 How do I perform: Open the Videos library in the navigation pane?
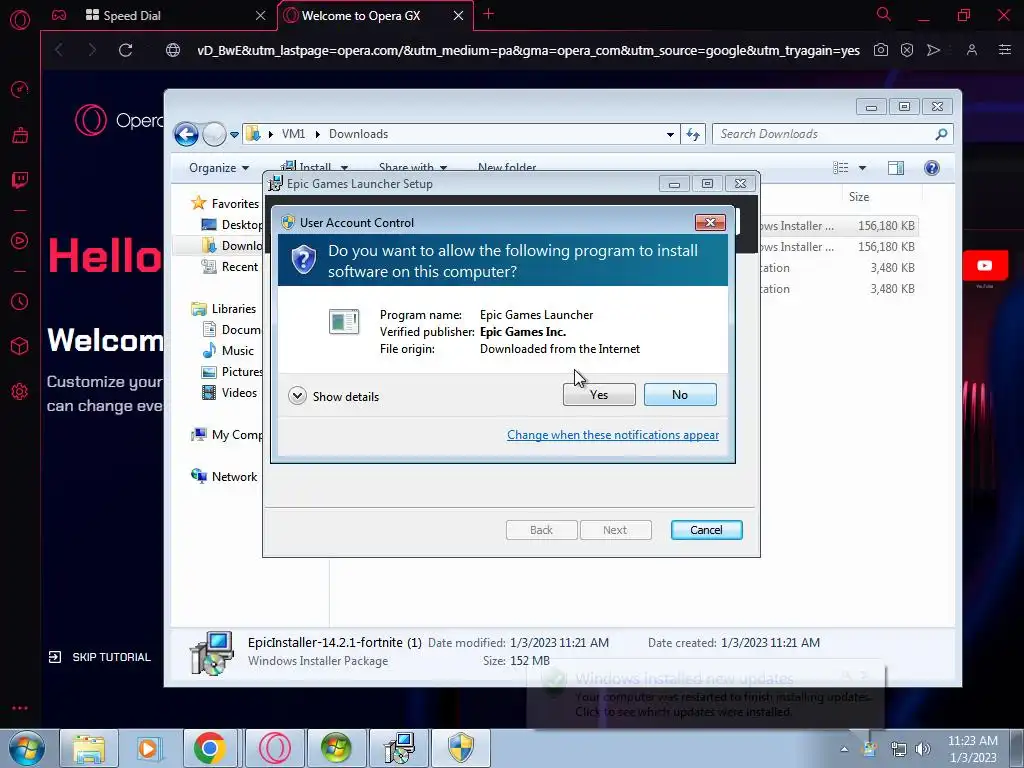click(229, 392)
